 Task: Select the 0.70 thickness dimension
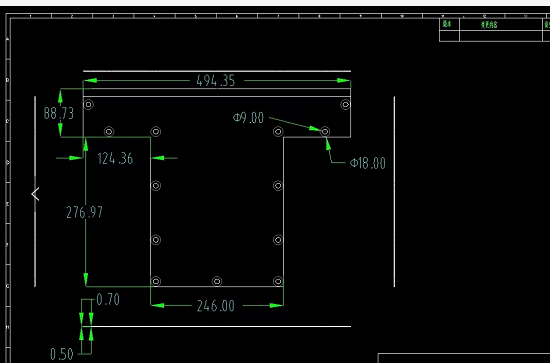click(108, 300)
